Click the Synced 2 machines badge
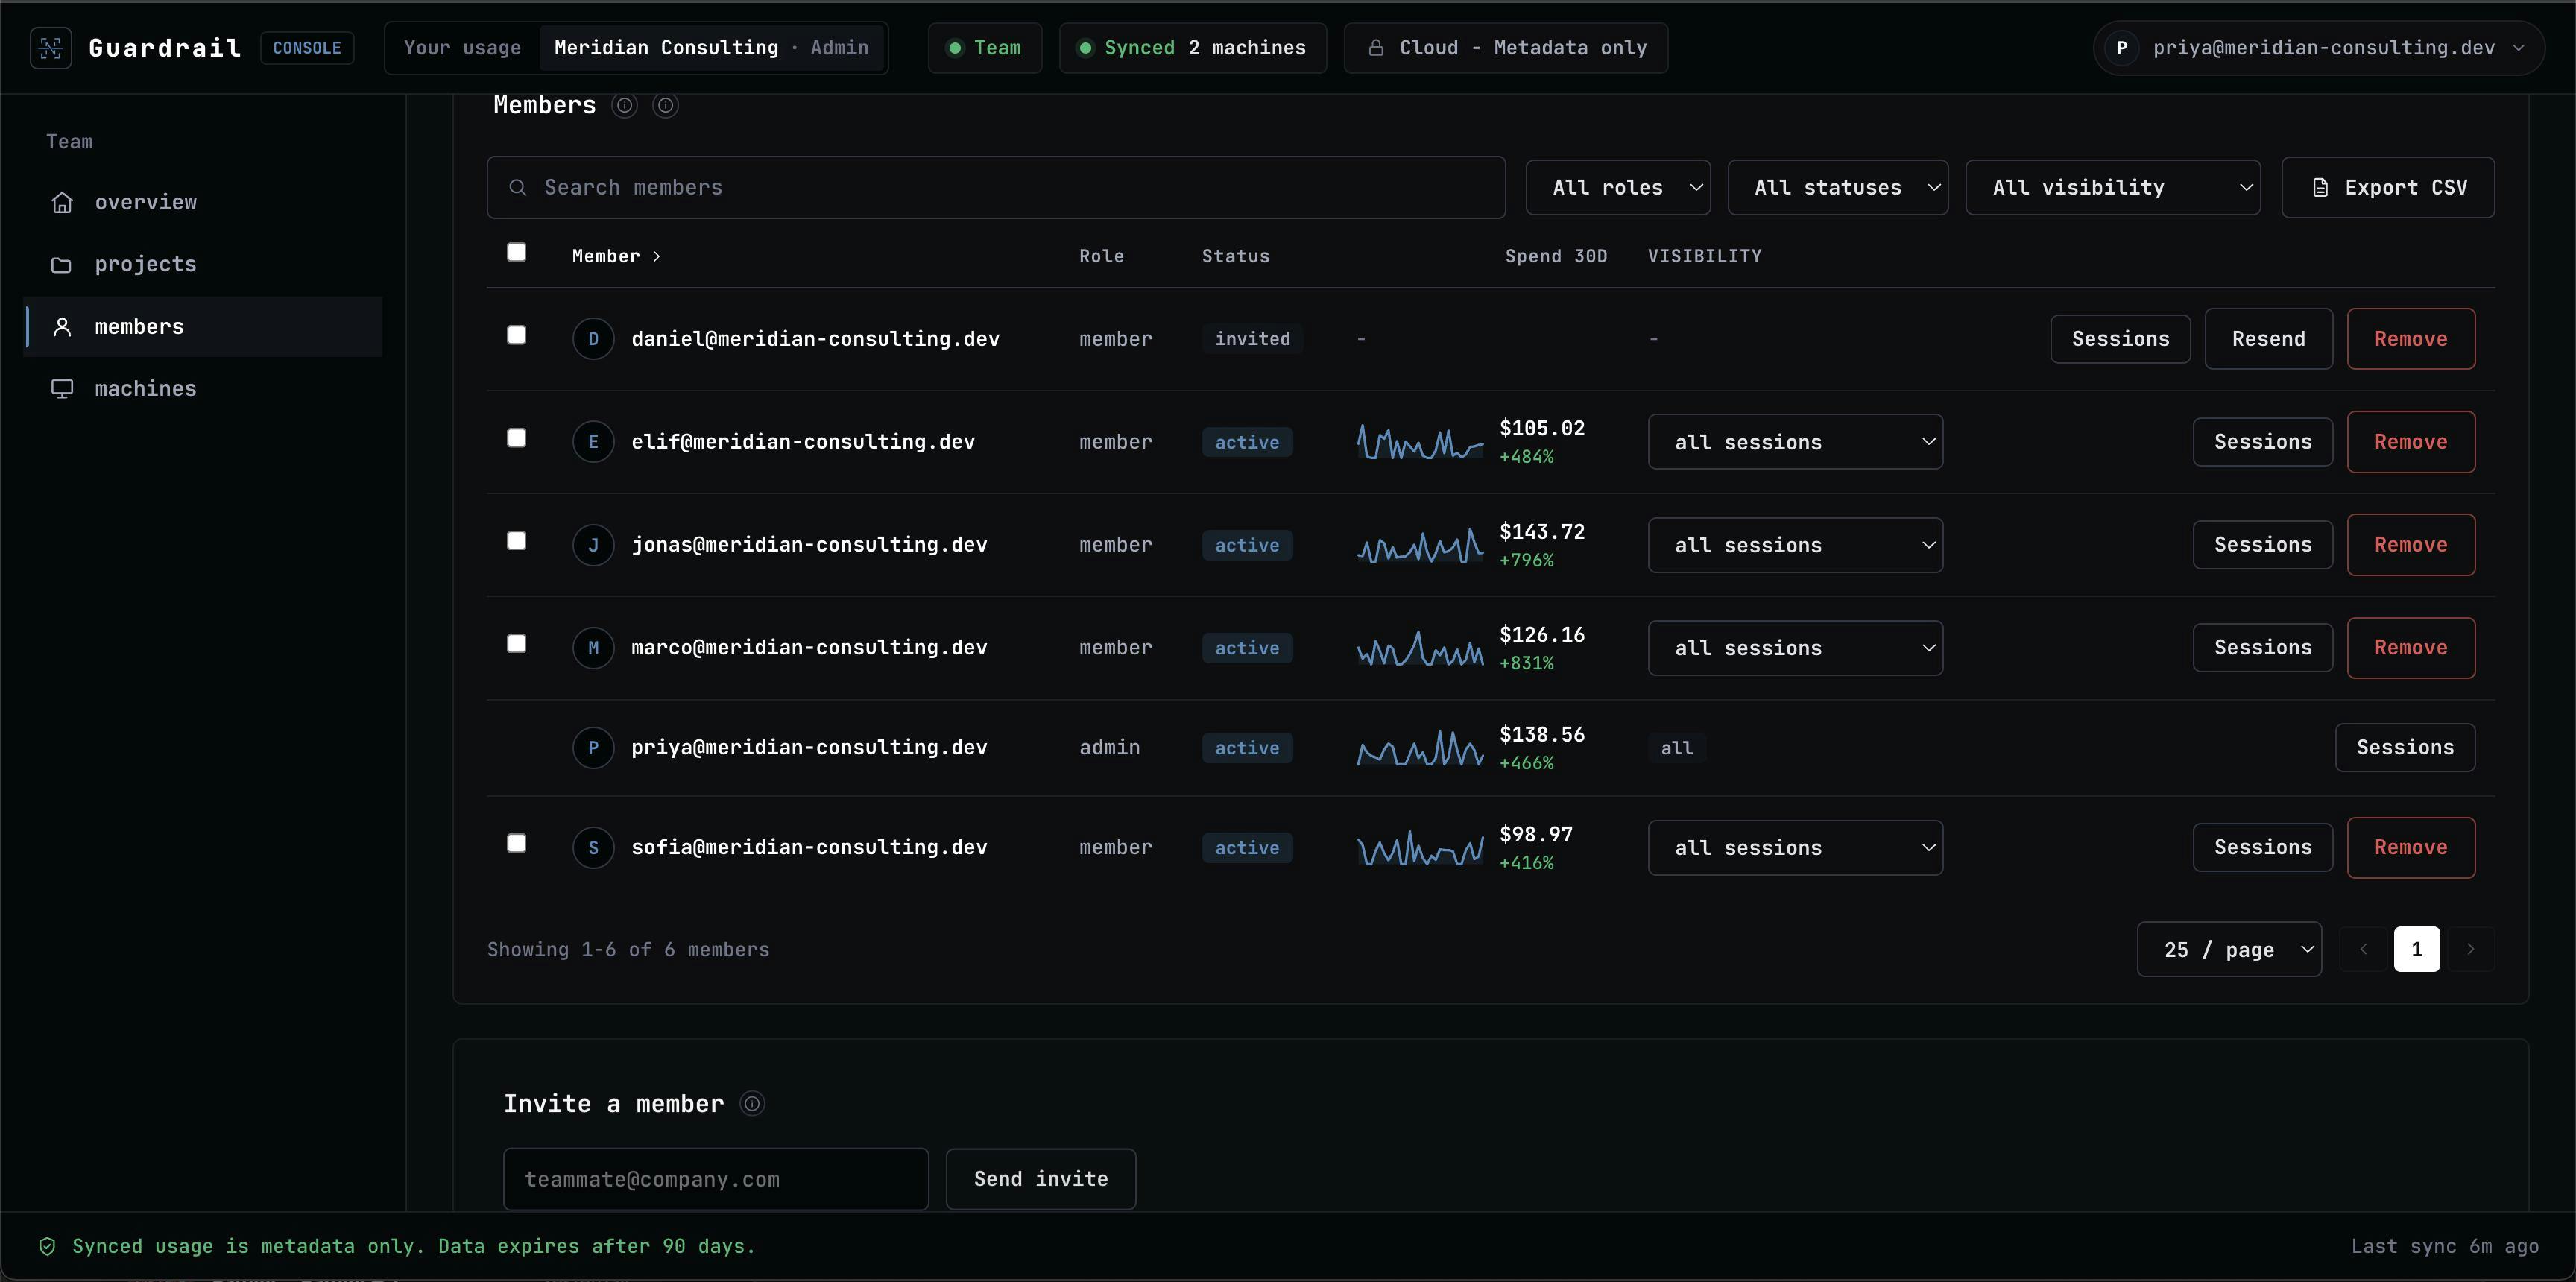Viewport: 2576px width, 1282px height. [x=1193, y=48]
